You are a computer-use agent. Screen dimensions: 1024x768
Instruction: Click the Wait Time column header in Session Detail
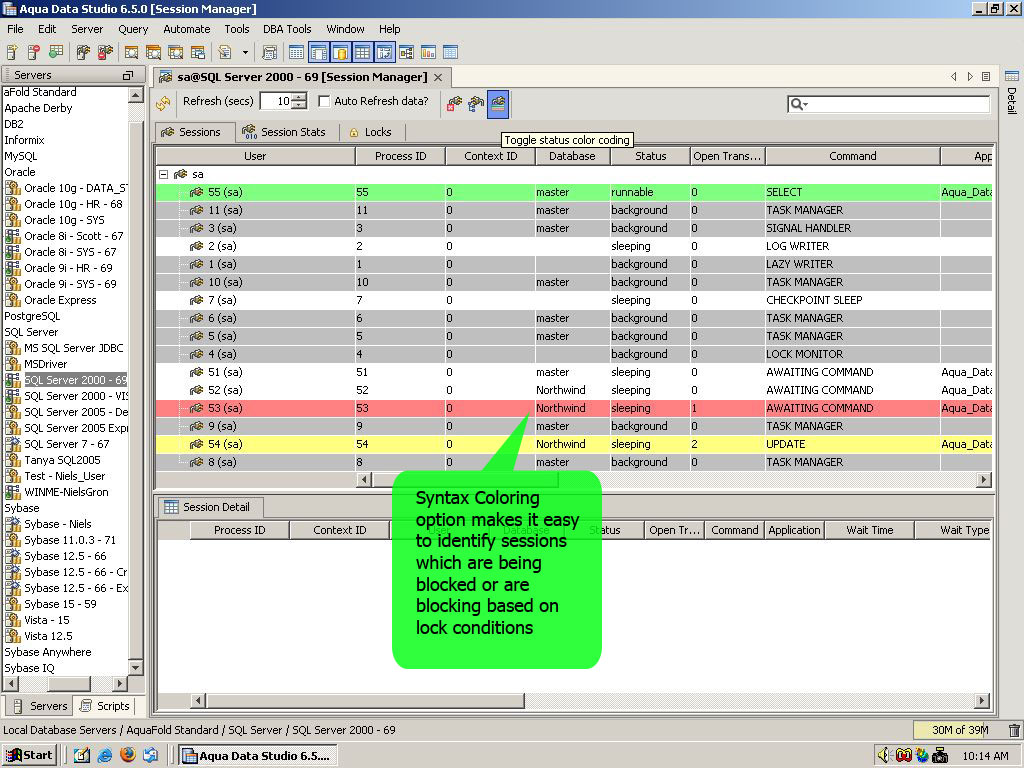[x=870, y=530]
